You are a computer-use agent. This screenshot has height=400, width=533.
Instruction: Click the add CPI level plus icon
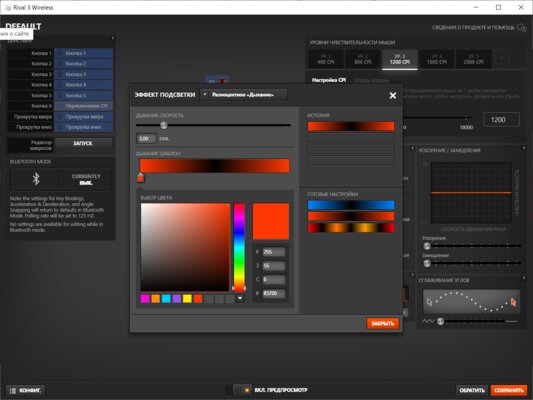pyautogui.click(x=502, y=59)
